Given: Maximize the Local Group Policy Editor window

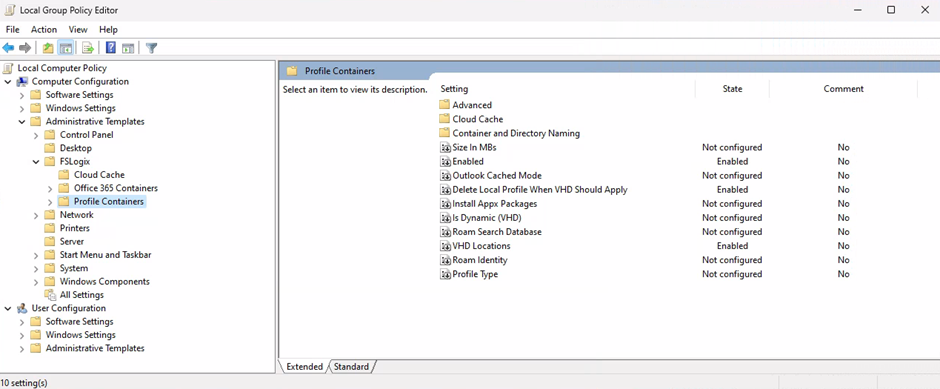Looking at the screenshot, I should click(891, 10).
